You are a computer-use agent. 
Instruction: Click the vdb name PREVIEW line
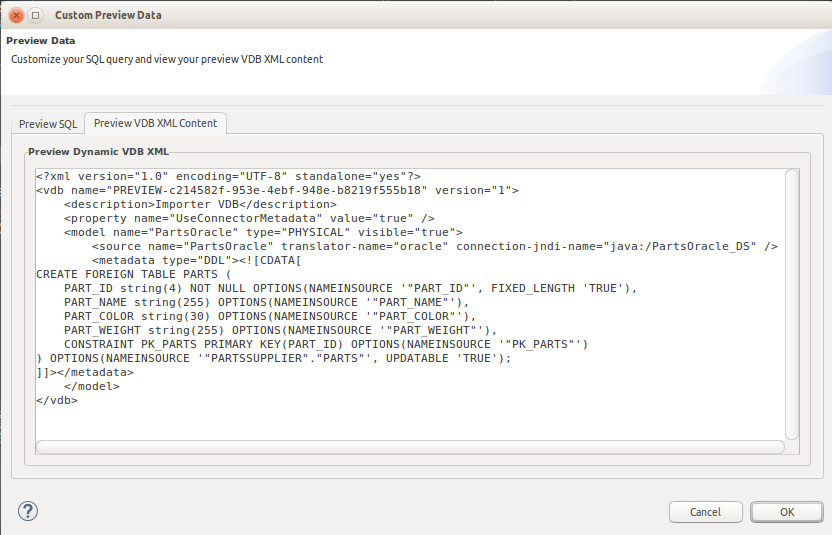point(276,190)
